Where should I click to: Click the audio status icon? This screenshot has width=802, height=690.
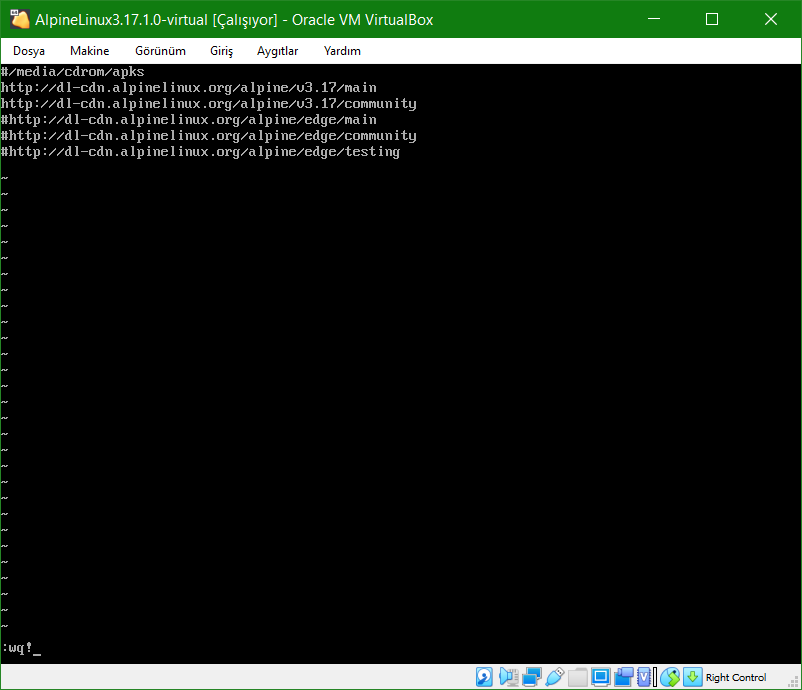(508, 677)
